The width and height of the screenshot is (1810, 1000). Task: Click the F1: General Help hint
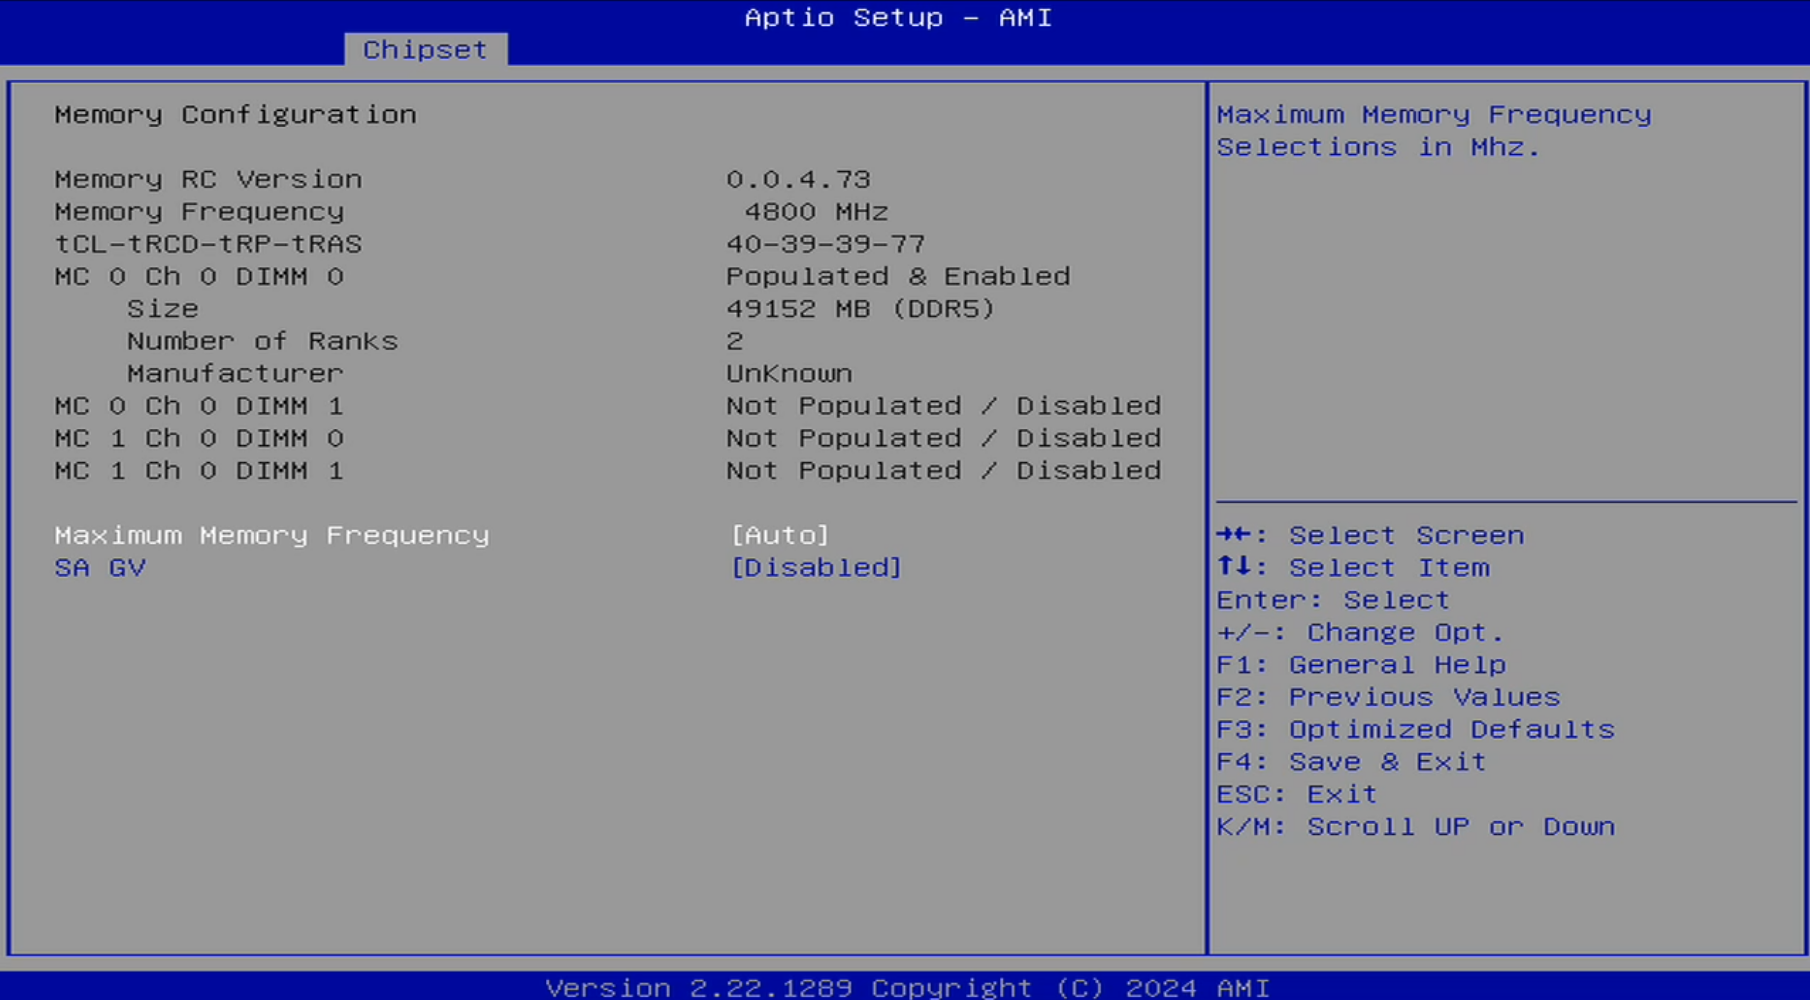click(1361, 665)
